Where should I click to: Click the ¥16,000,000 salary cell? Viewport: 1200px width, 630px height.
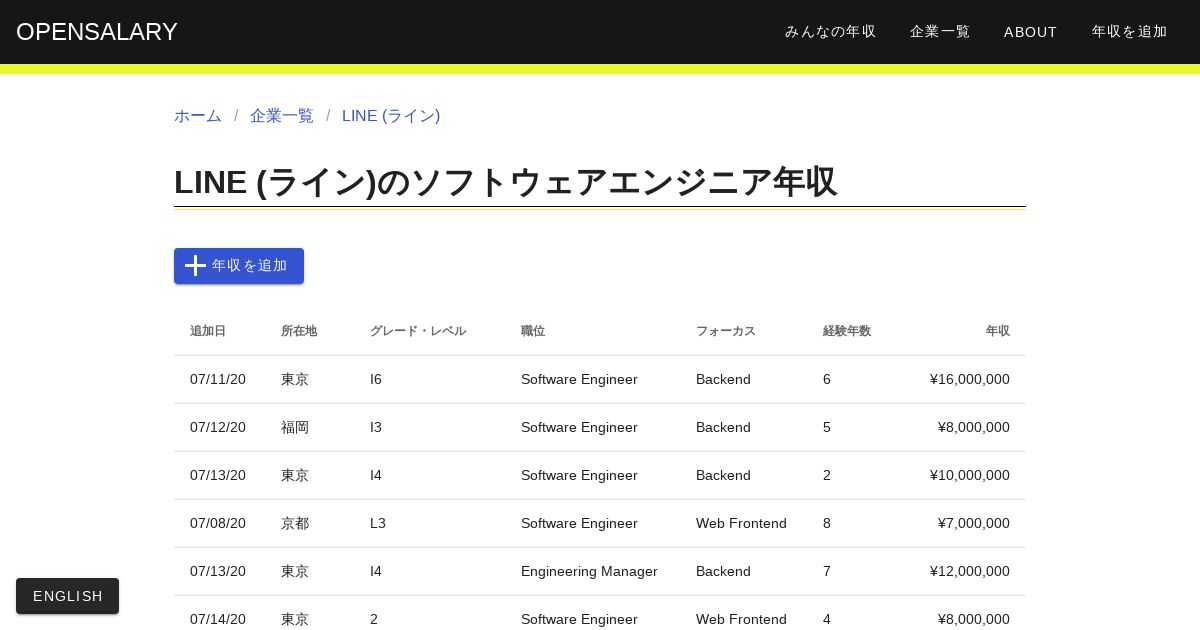click(970, 380)
